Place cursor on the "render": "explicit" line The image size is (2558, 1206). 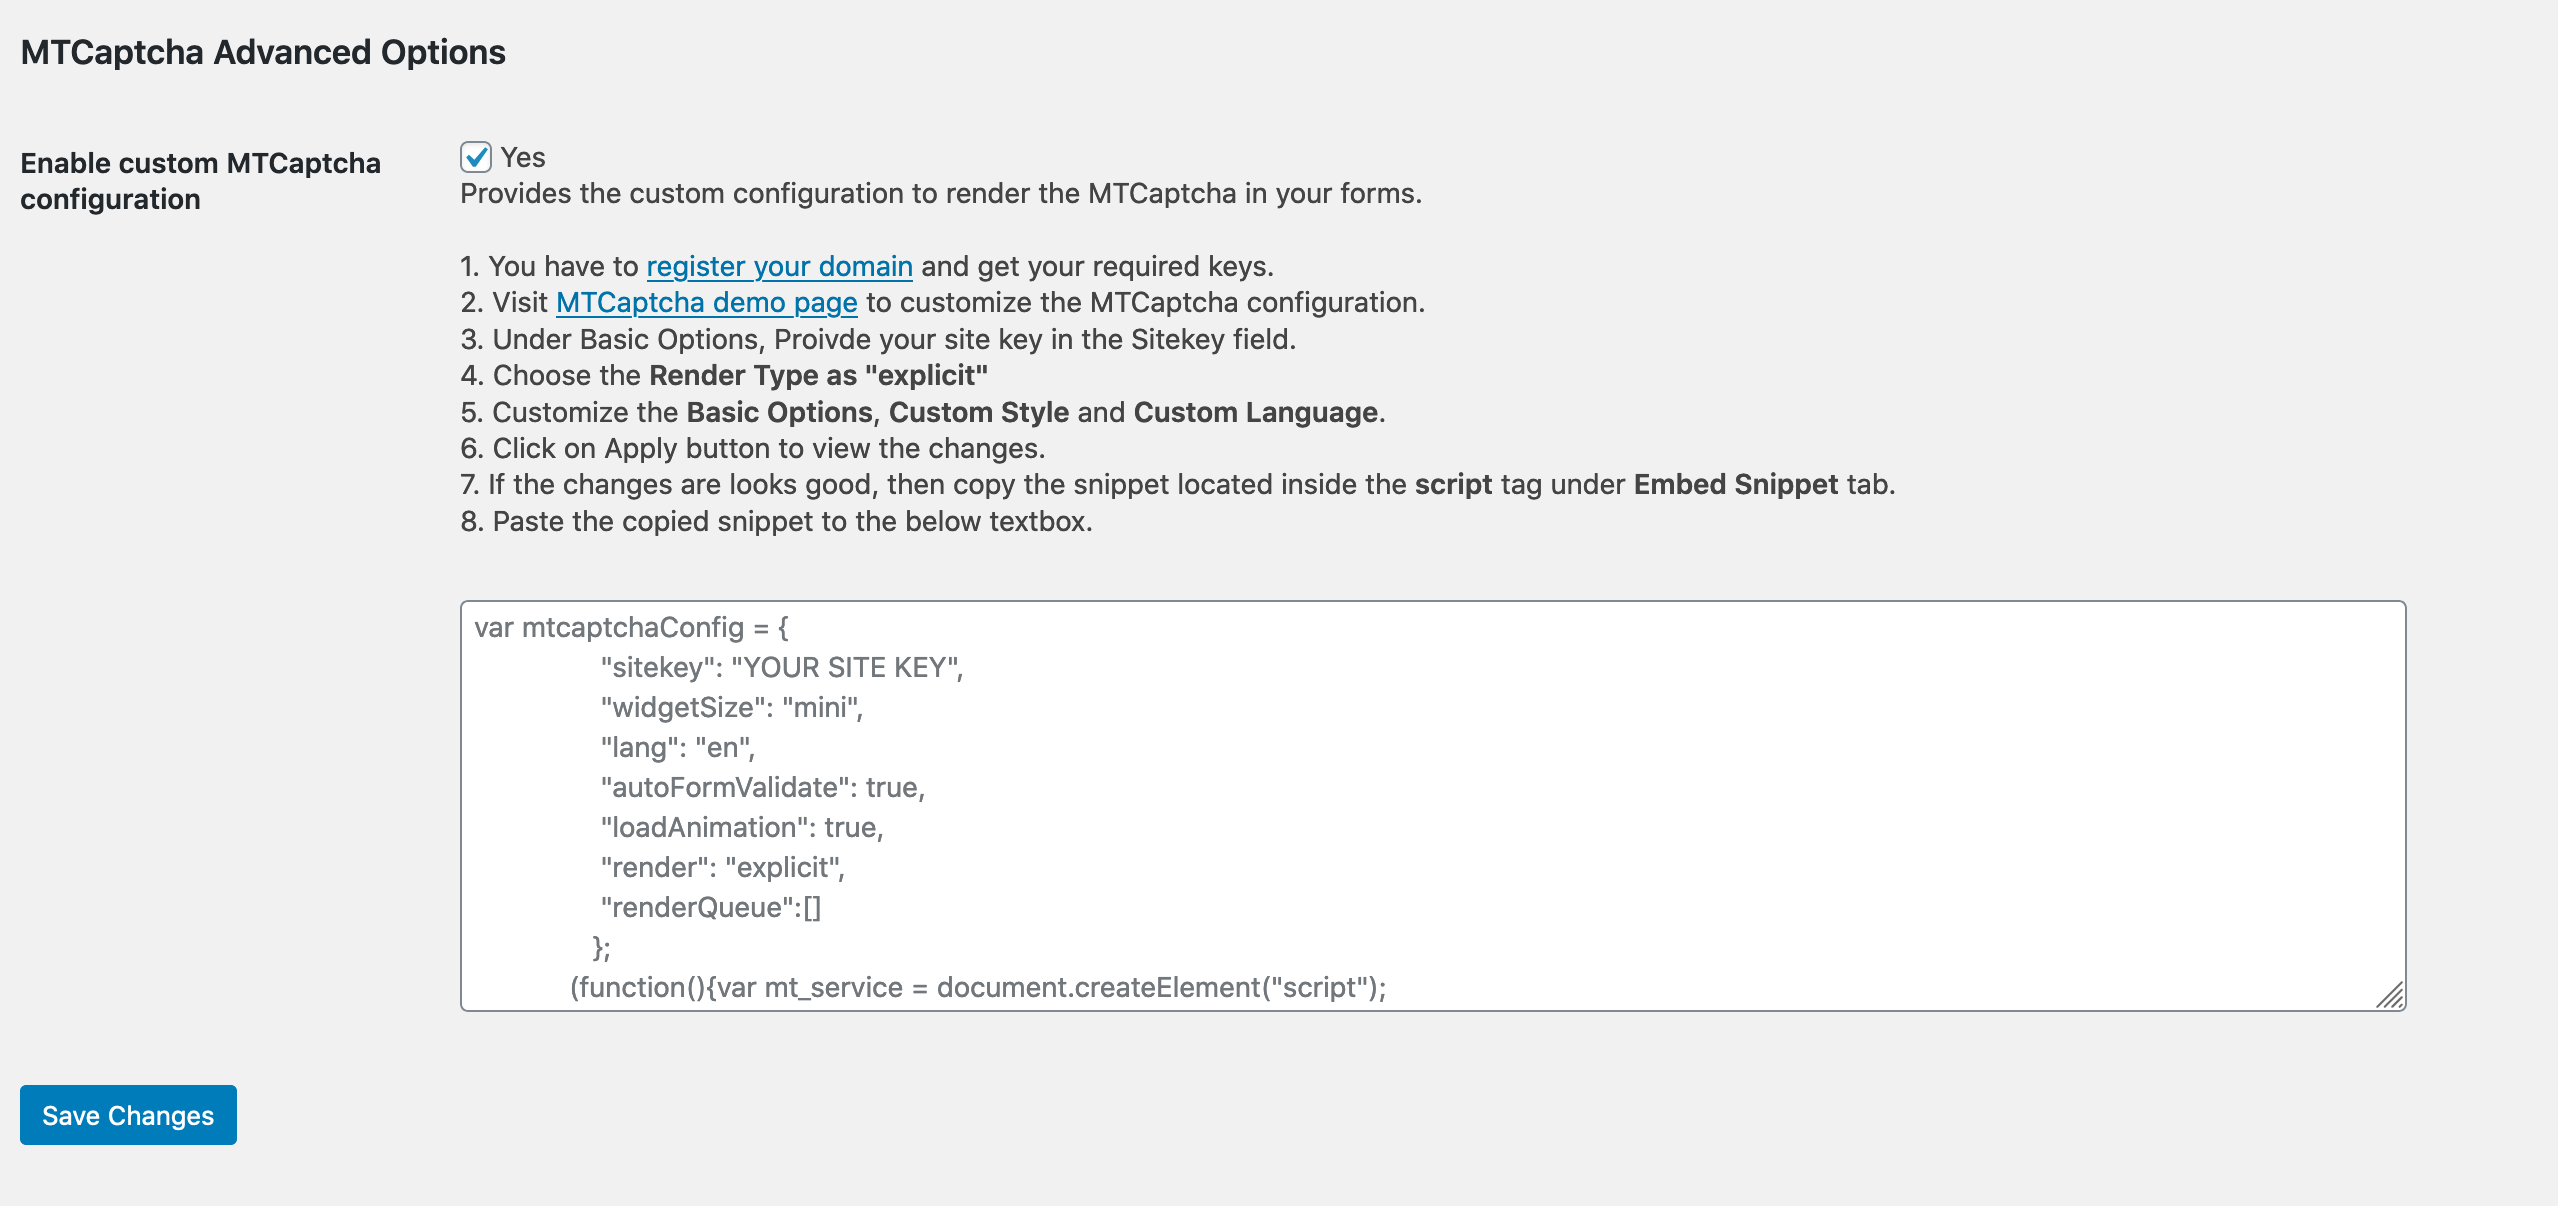coord(722,867)
